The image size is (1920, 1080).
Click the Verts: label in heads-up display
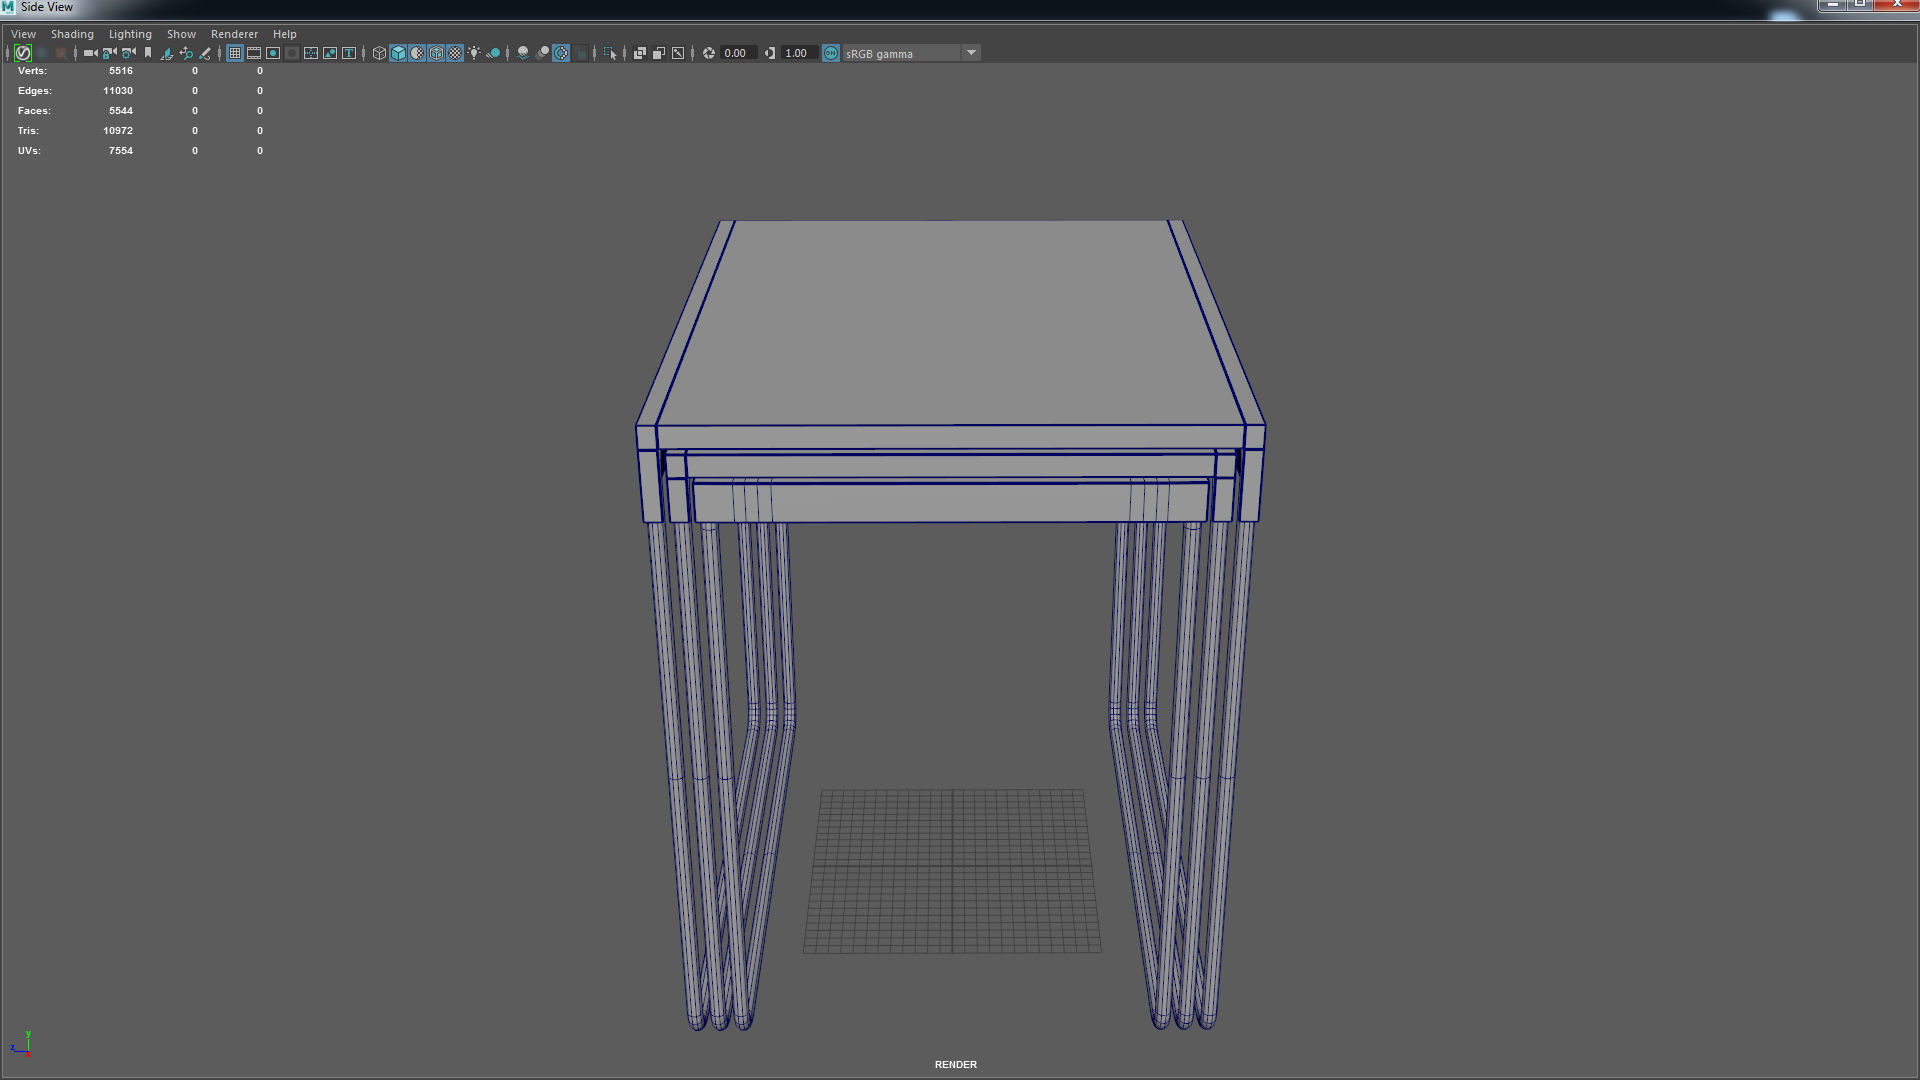click(32, 71)
